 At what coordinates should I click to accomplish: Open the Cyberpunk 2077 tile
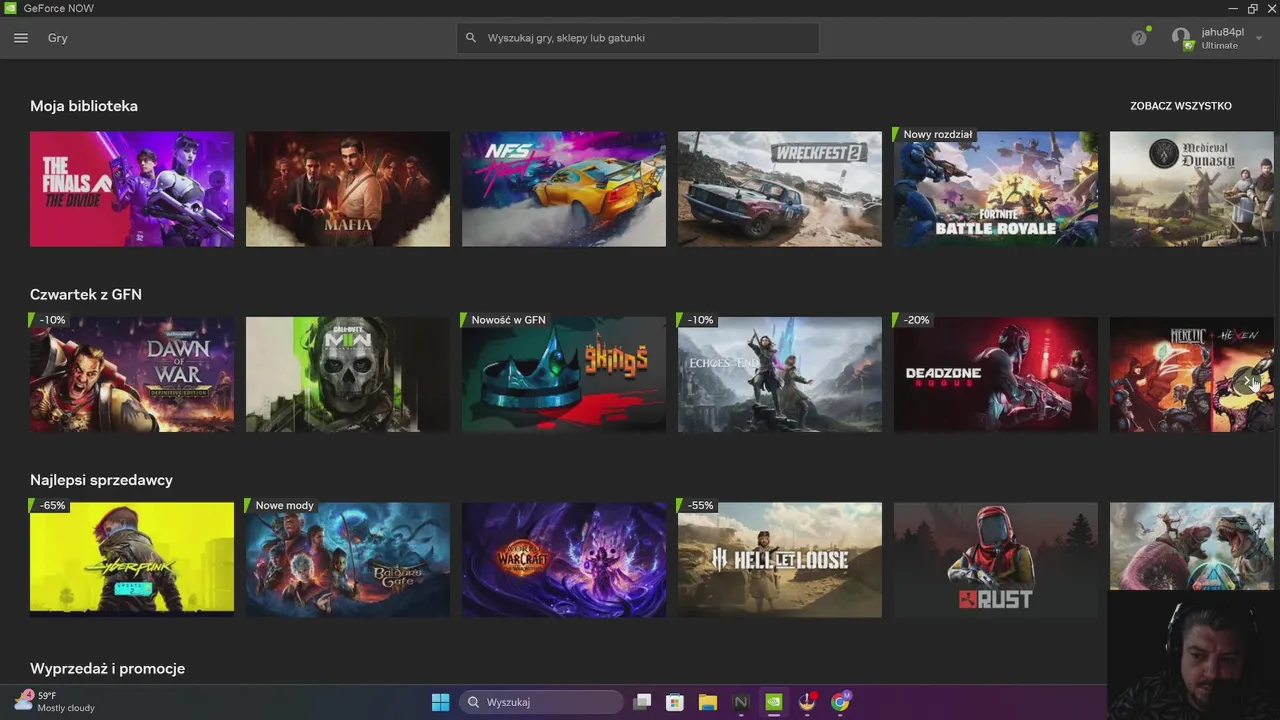(x=132, y=560)
